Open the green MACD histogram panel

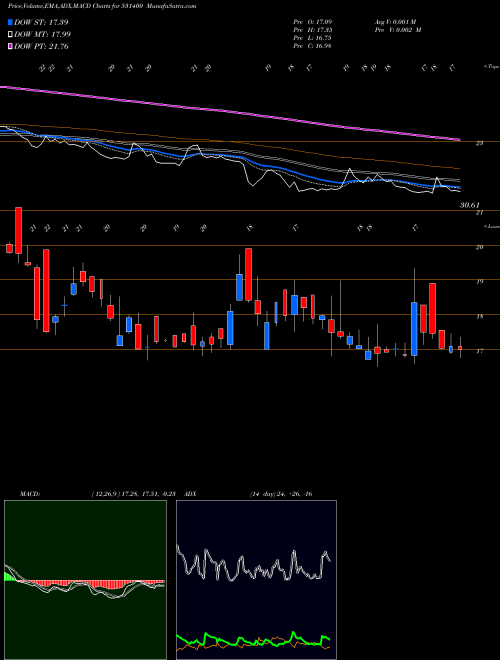pos(85,580)
